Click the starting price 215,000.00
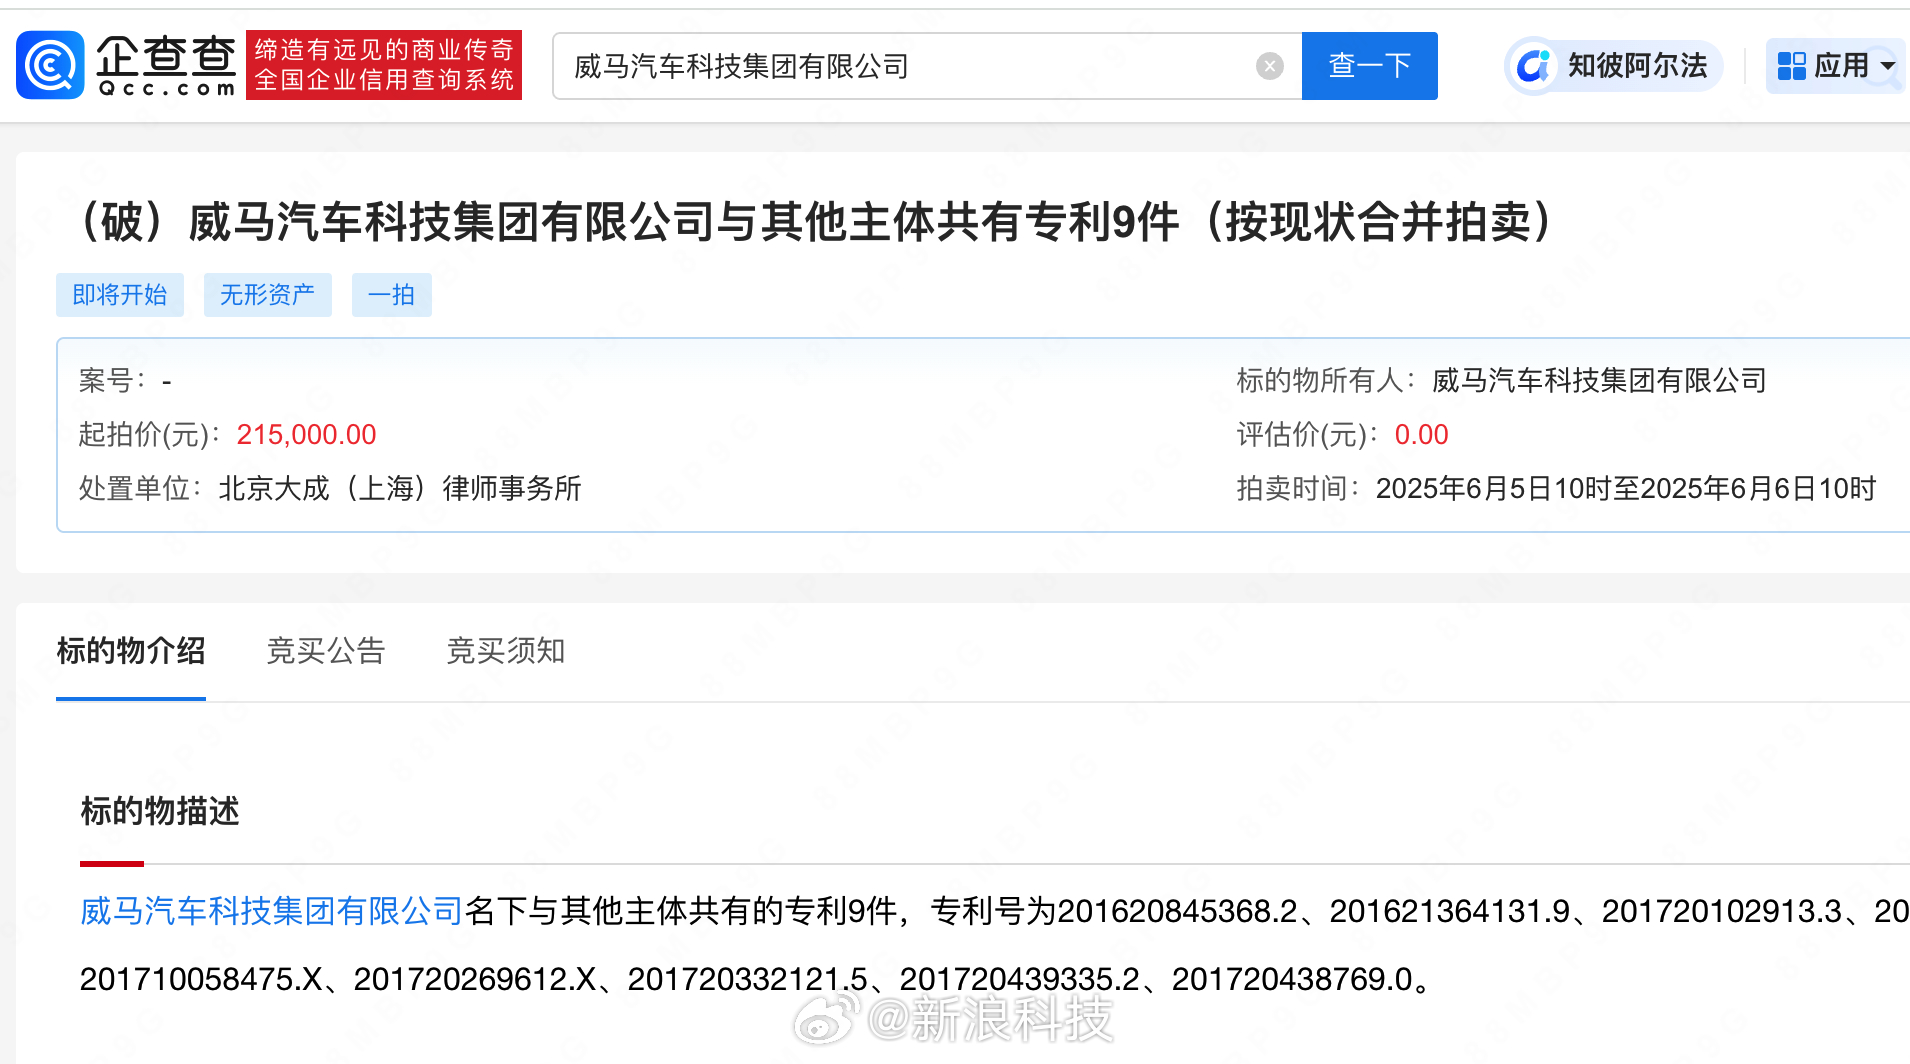The height and width of the screenshot is (1064, 1910). click(x=306, y=434)
